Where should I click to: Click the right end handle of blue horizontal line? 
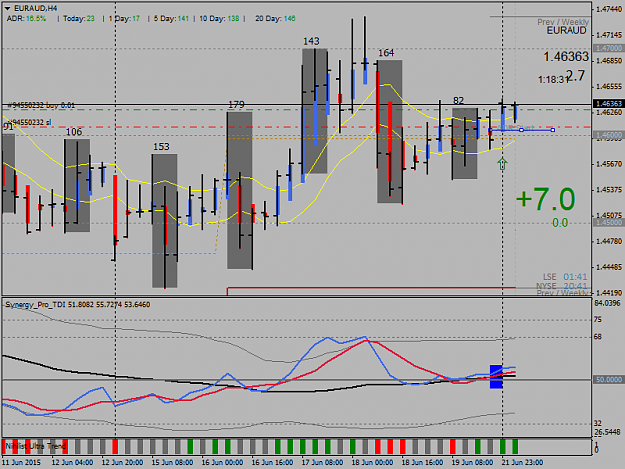point(553,130)
